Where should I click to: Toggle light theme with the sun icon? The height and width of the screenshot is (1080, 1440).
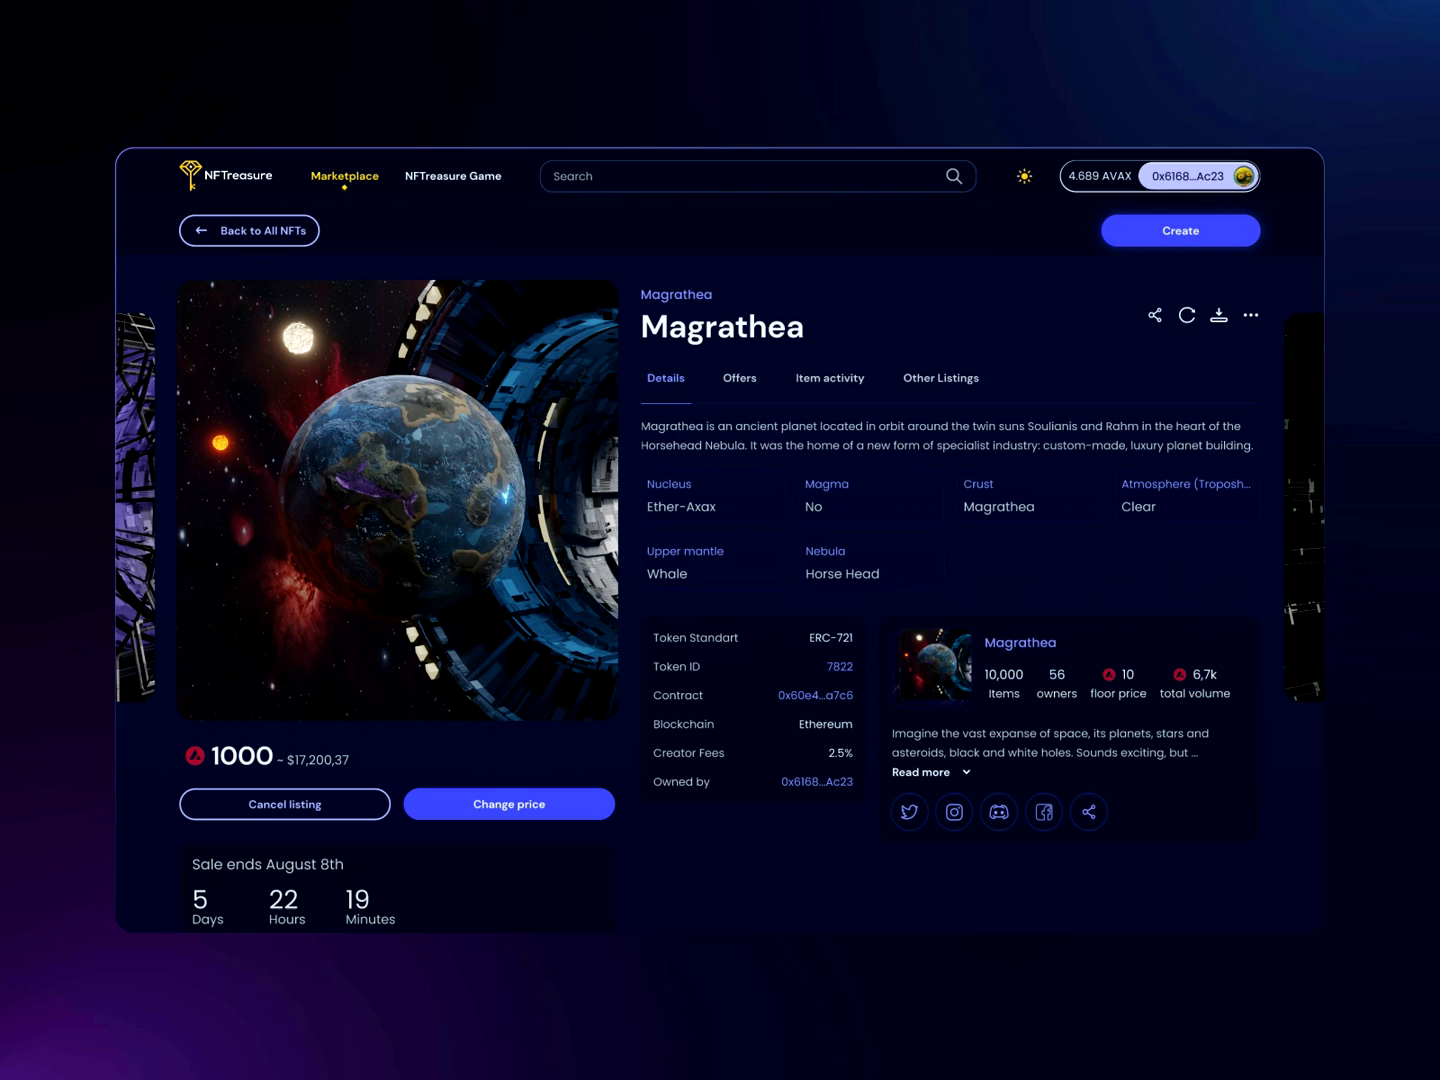coord(1023,175)
